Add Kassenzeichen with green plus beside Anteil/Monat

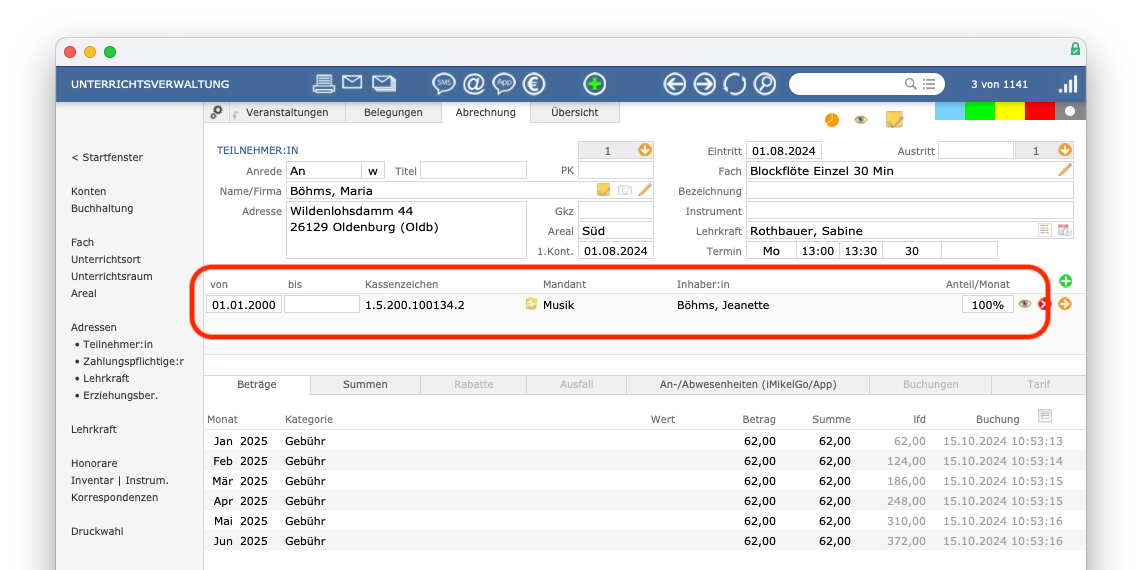(1066, 281)
